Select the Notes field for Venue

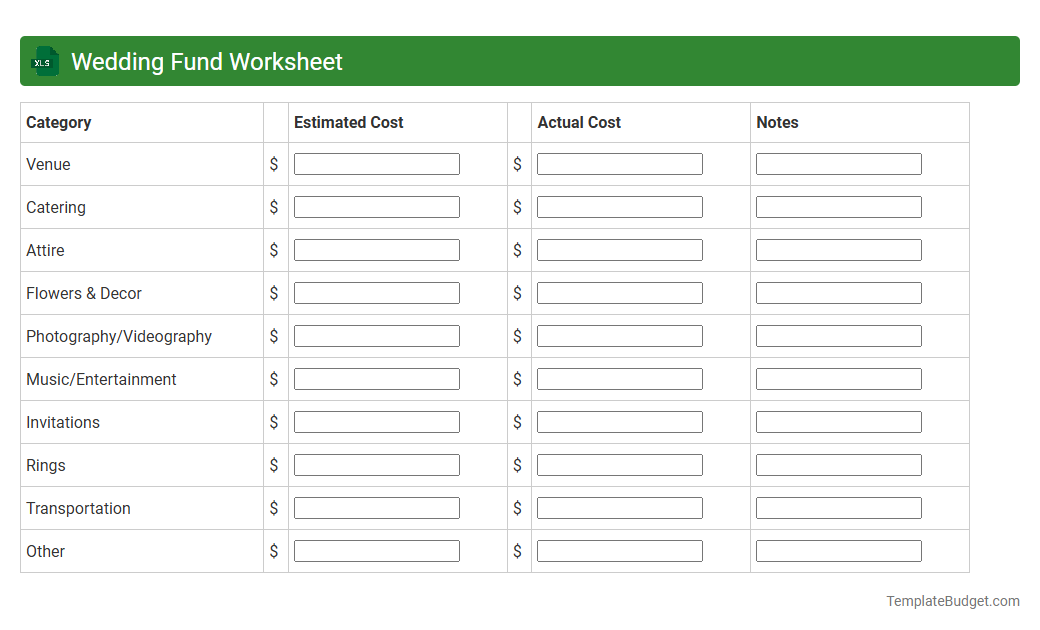coord(838,163)
